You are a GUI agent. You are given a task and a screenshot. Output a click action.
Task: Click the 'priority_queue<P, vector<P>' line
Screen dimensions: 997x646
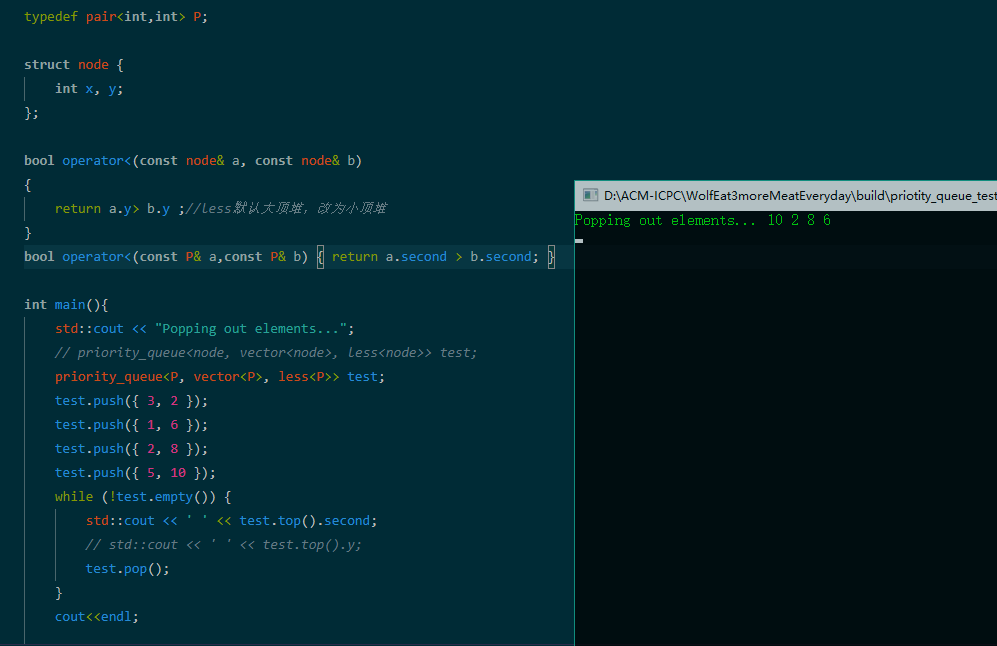tap(219, 377)
